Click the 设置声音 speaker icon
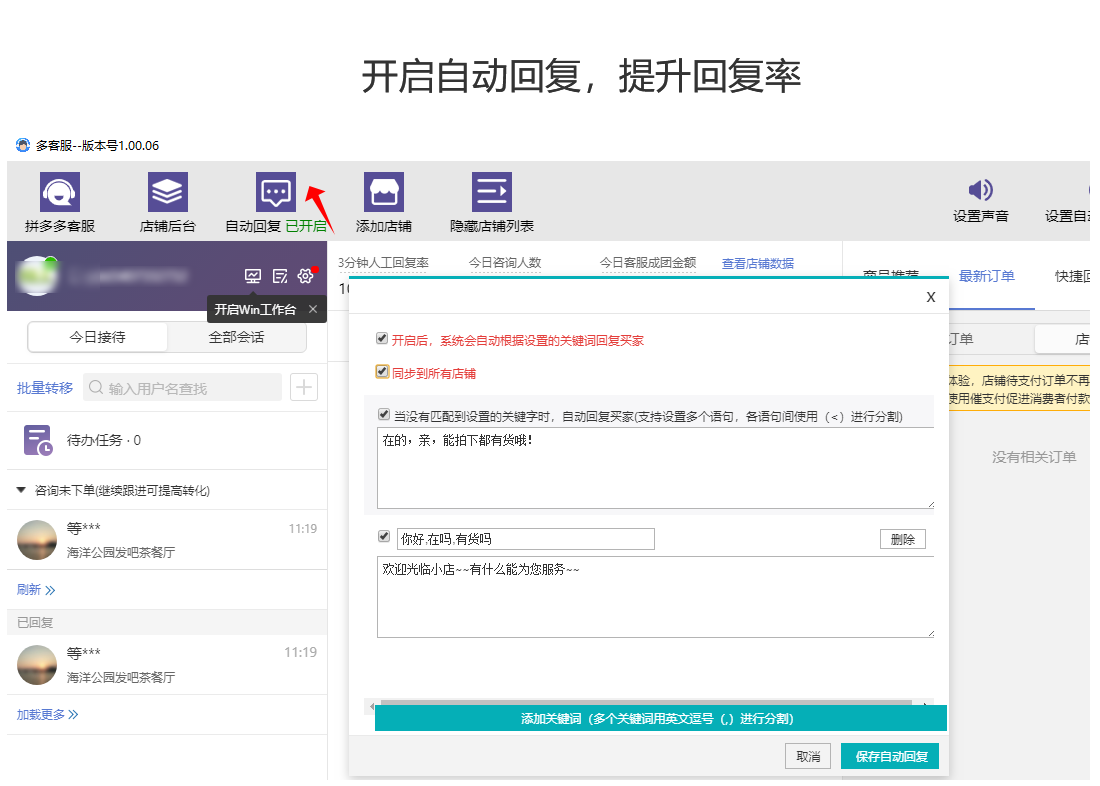The height and width of the screenshot is (786, 1100). (x=980, y=191)
